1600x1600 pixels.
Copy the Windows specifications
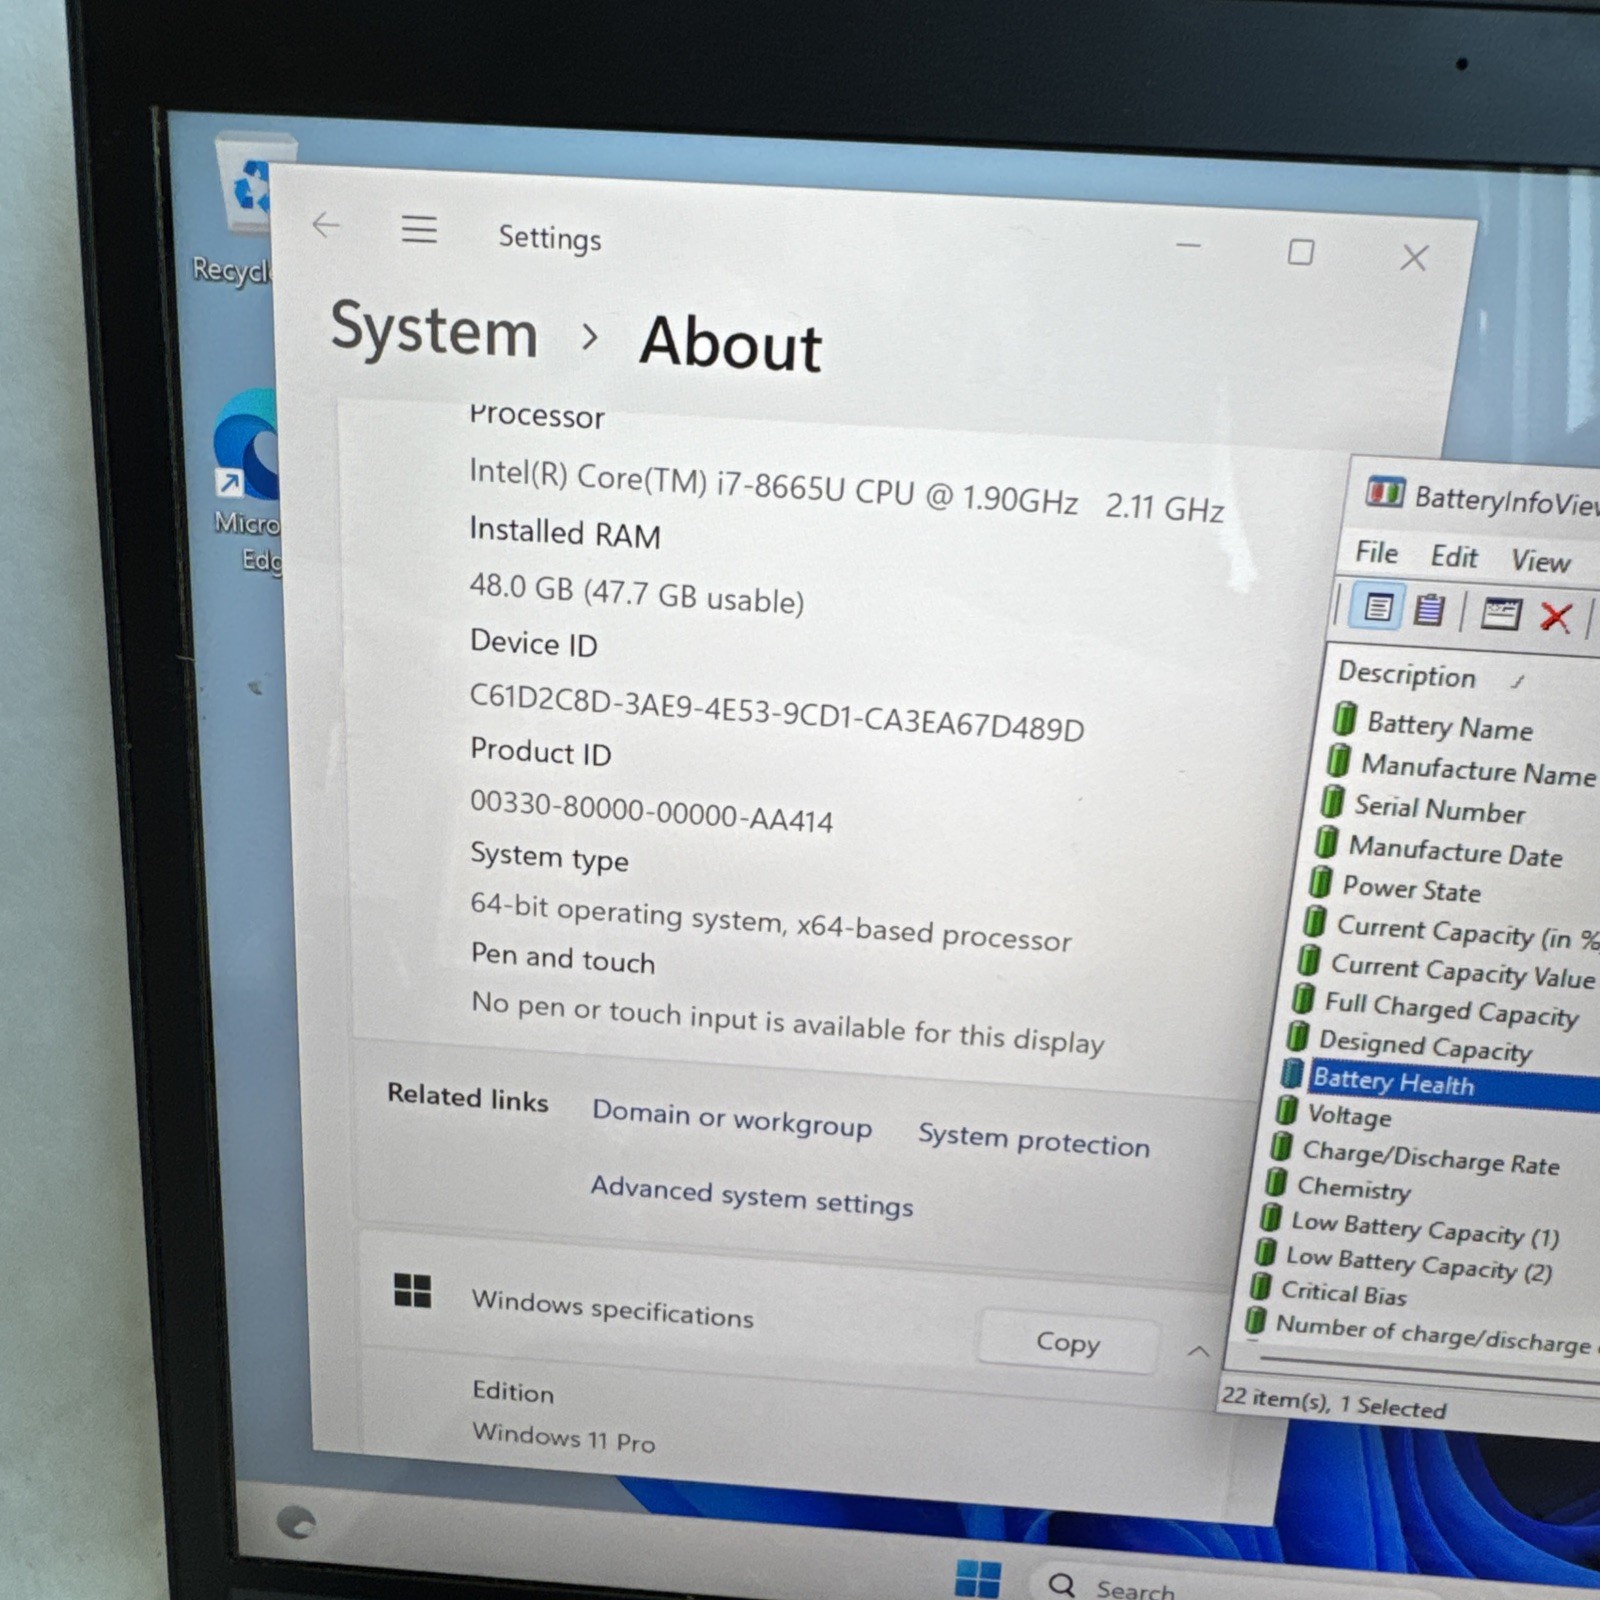click(1068, 1341)
